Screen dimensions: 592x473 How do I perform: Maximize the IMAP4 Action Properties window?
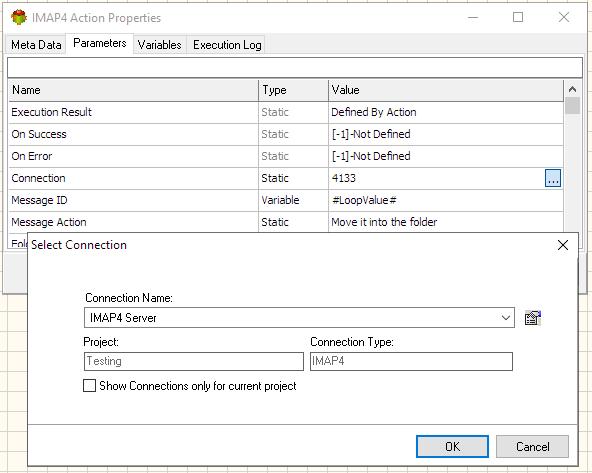tap(518, 17)
